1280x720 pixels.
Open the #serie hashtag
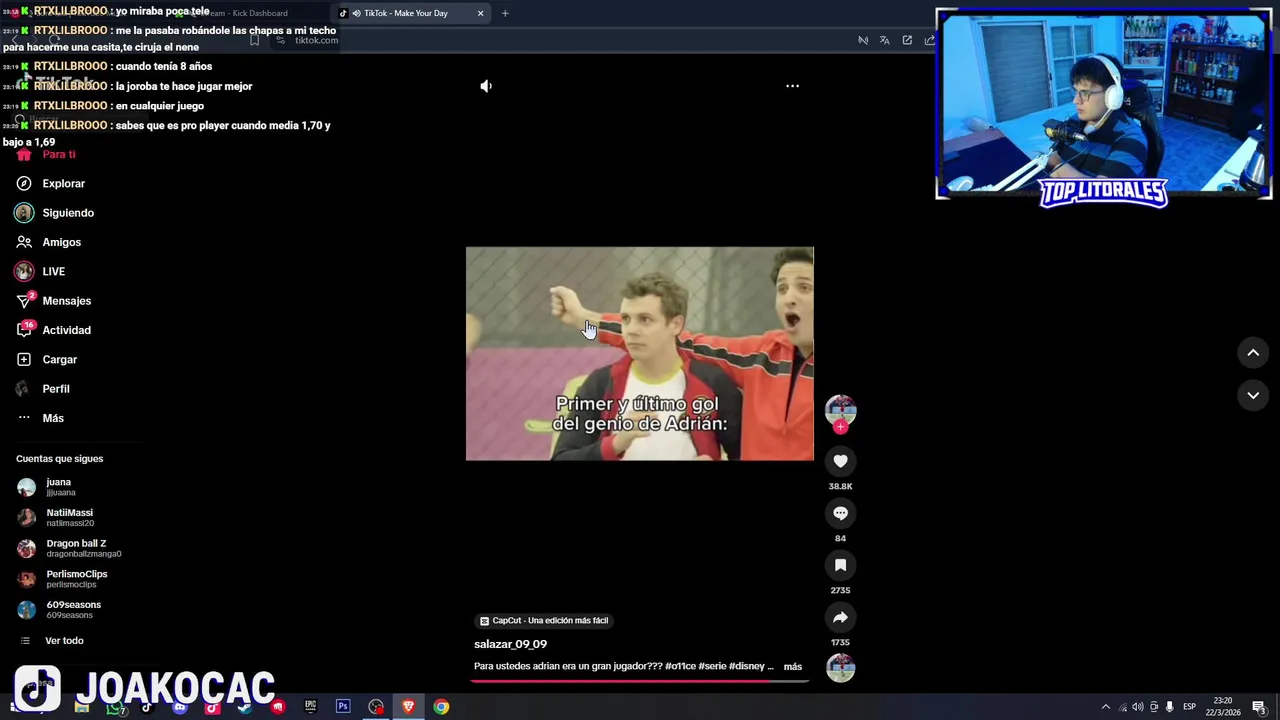tap(712, 666)
